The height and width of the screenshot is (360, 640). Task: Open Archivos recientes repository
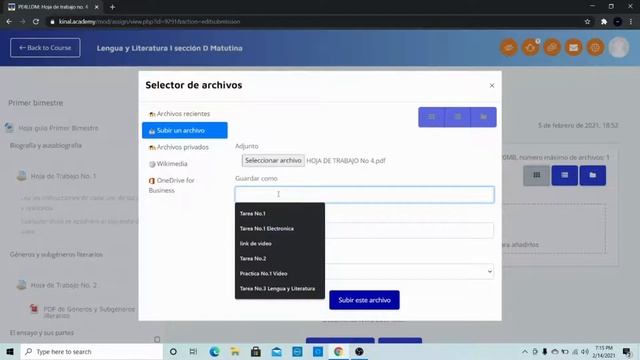click(x=180, y=114)
